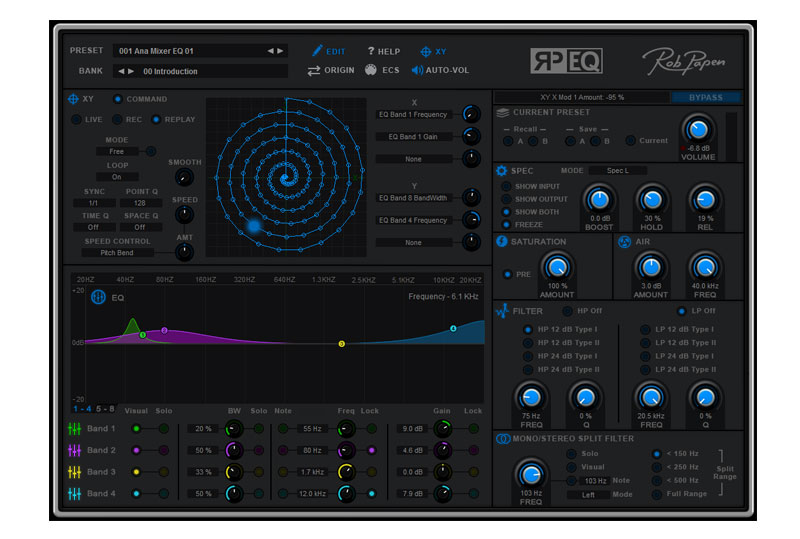
Task: Switch to EQ bands 5 - 8 tab
Action: tap(105, 409)
